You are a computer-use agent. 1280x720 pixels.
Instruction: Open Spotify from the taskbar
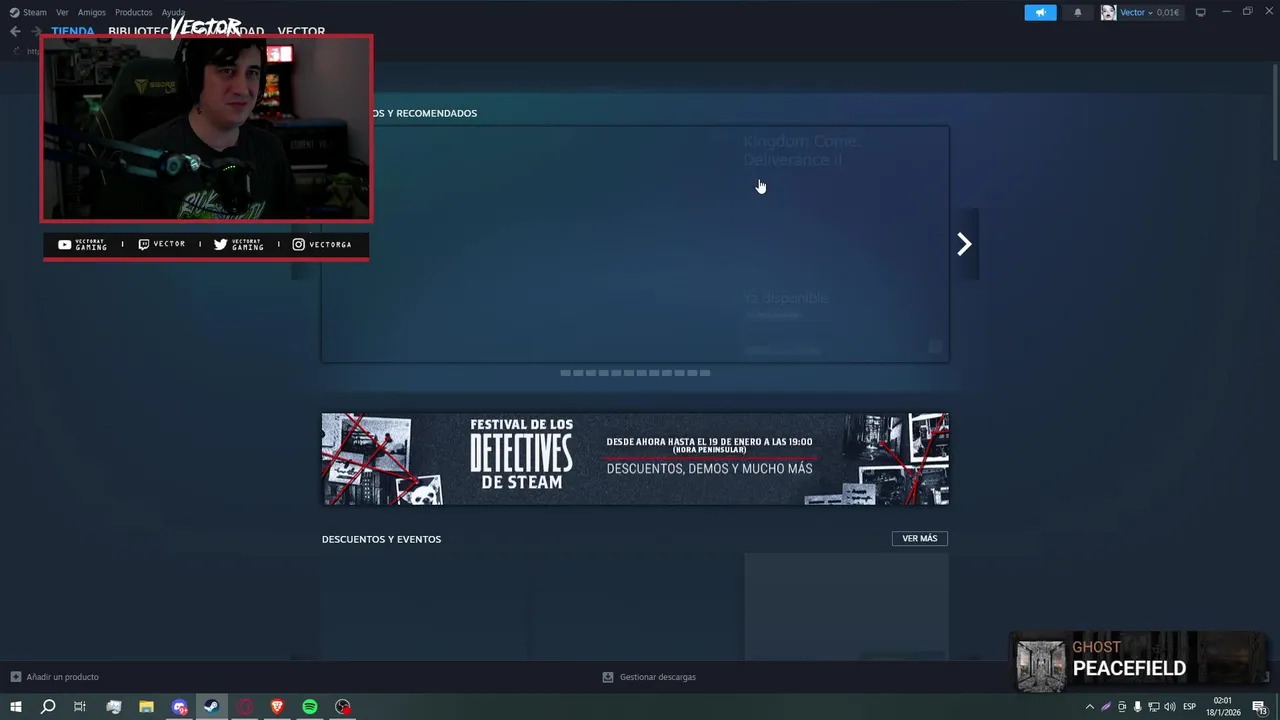click(x=310, y=707)
